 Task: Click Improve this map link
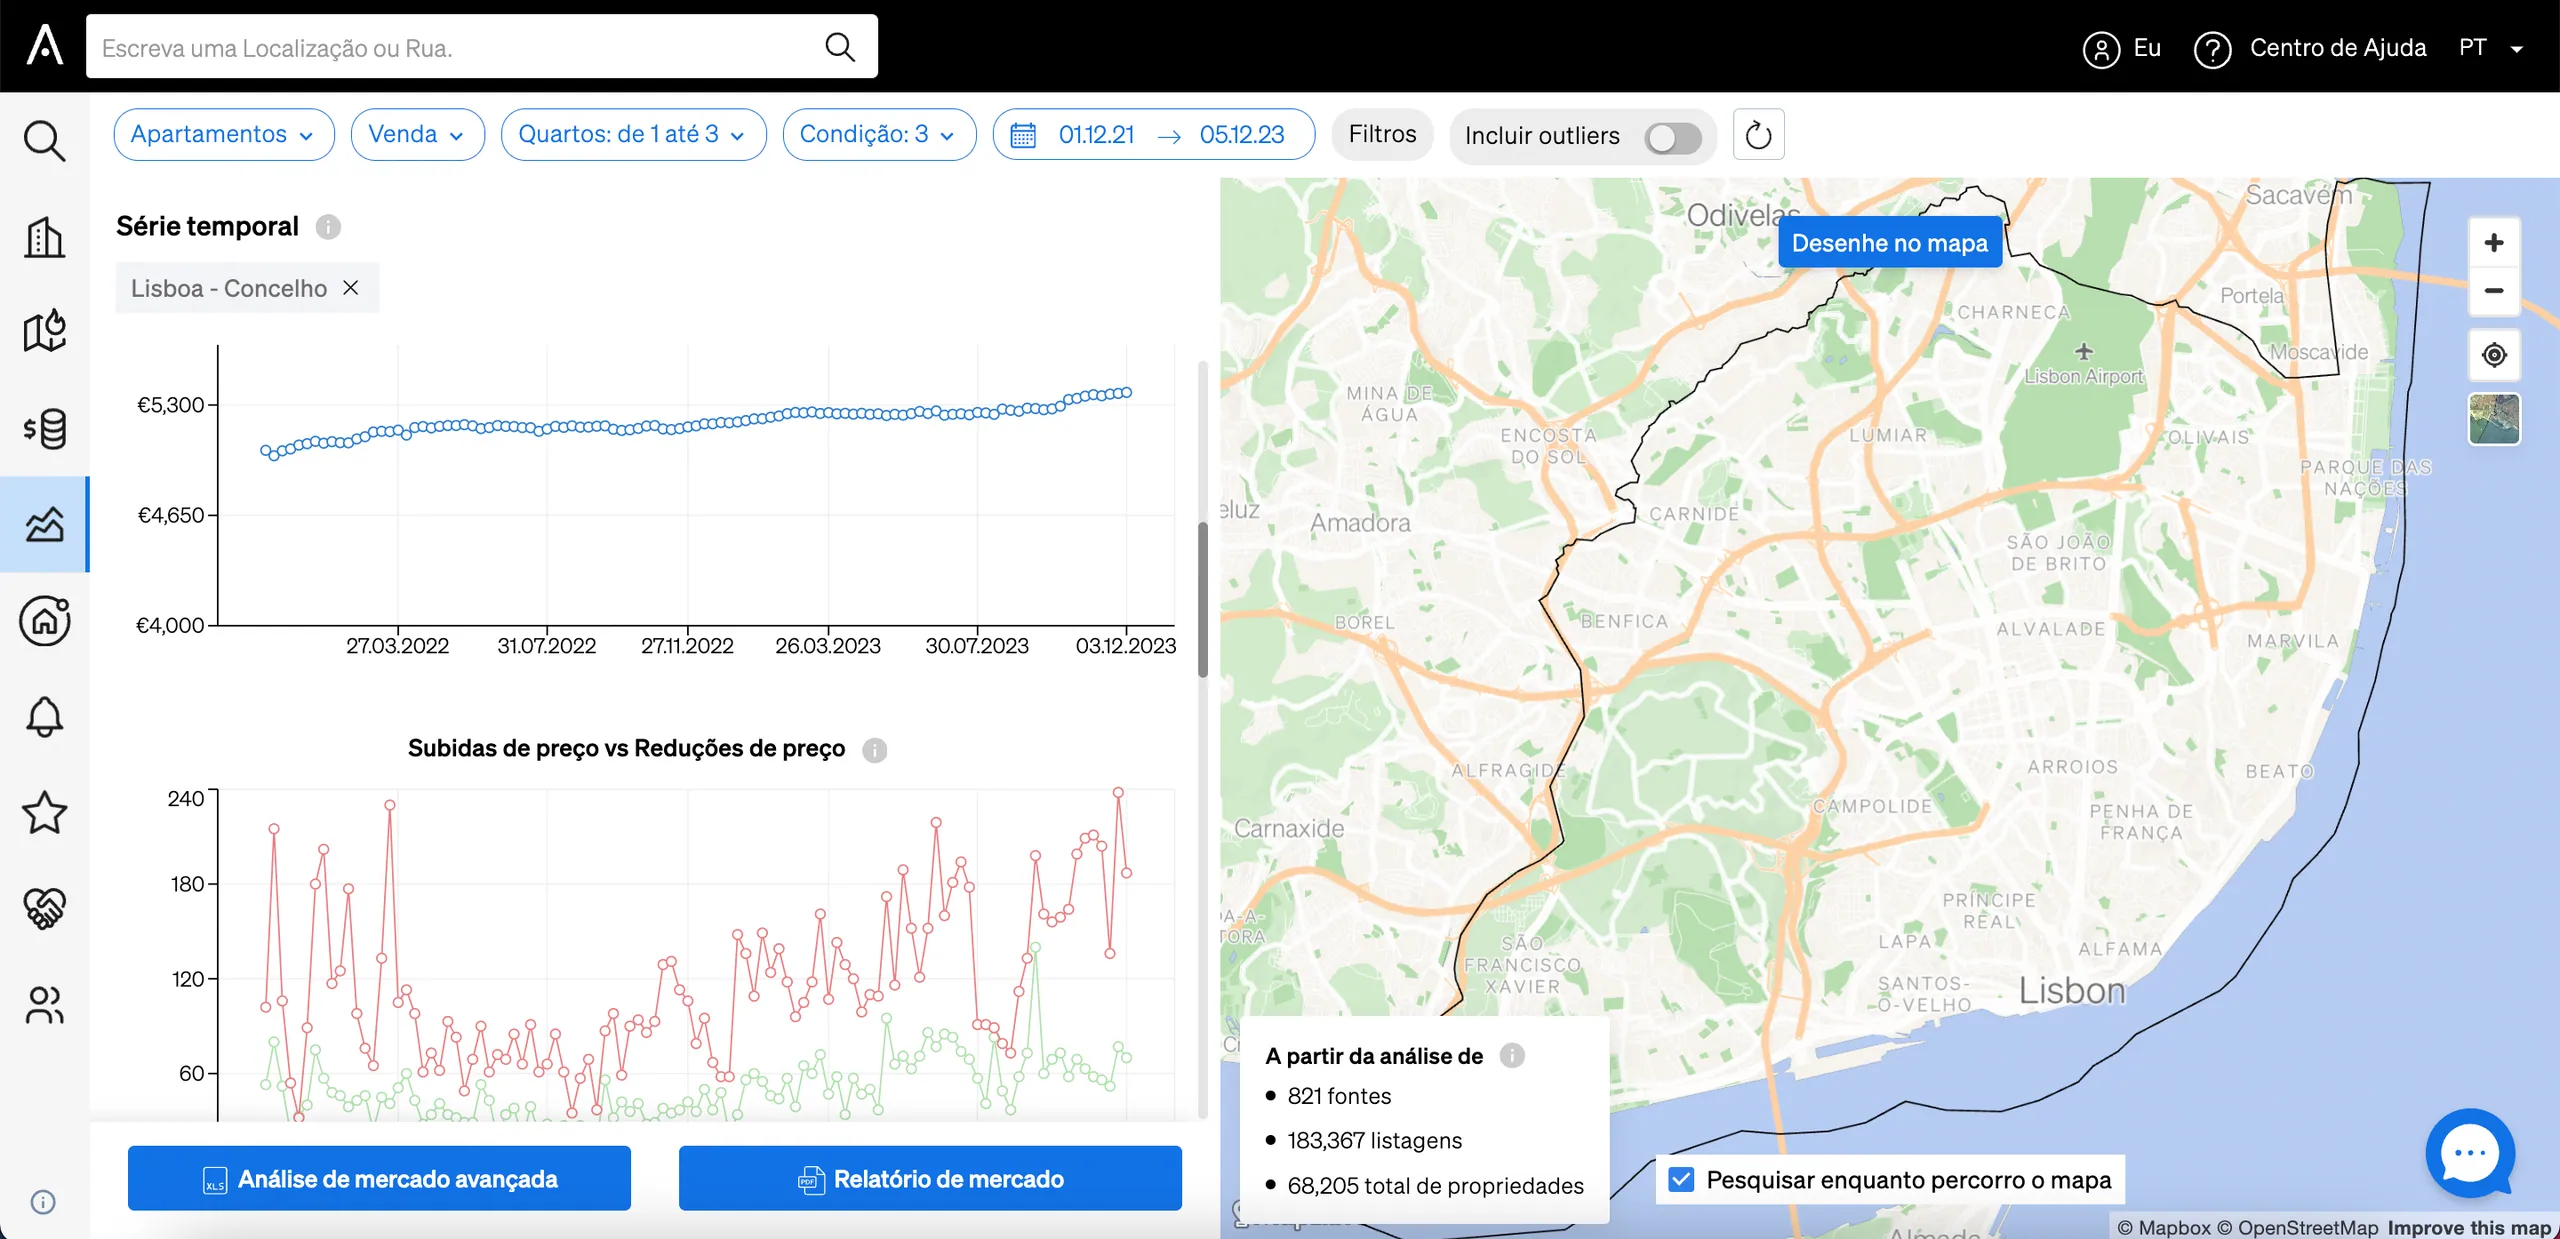2469,1227
